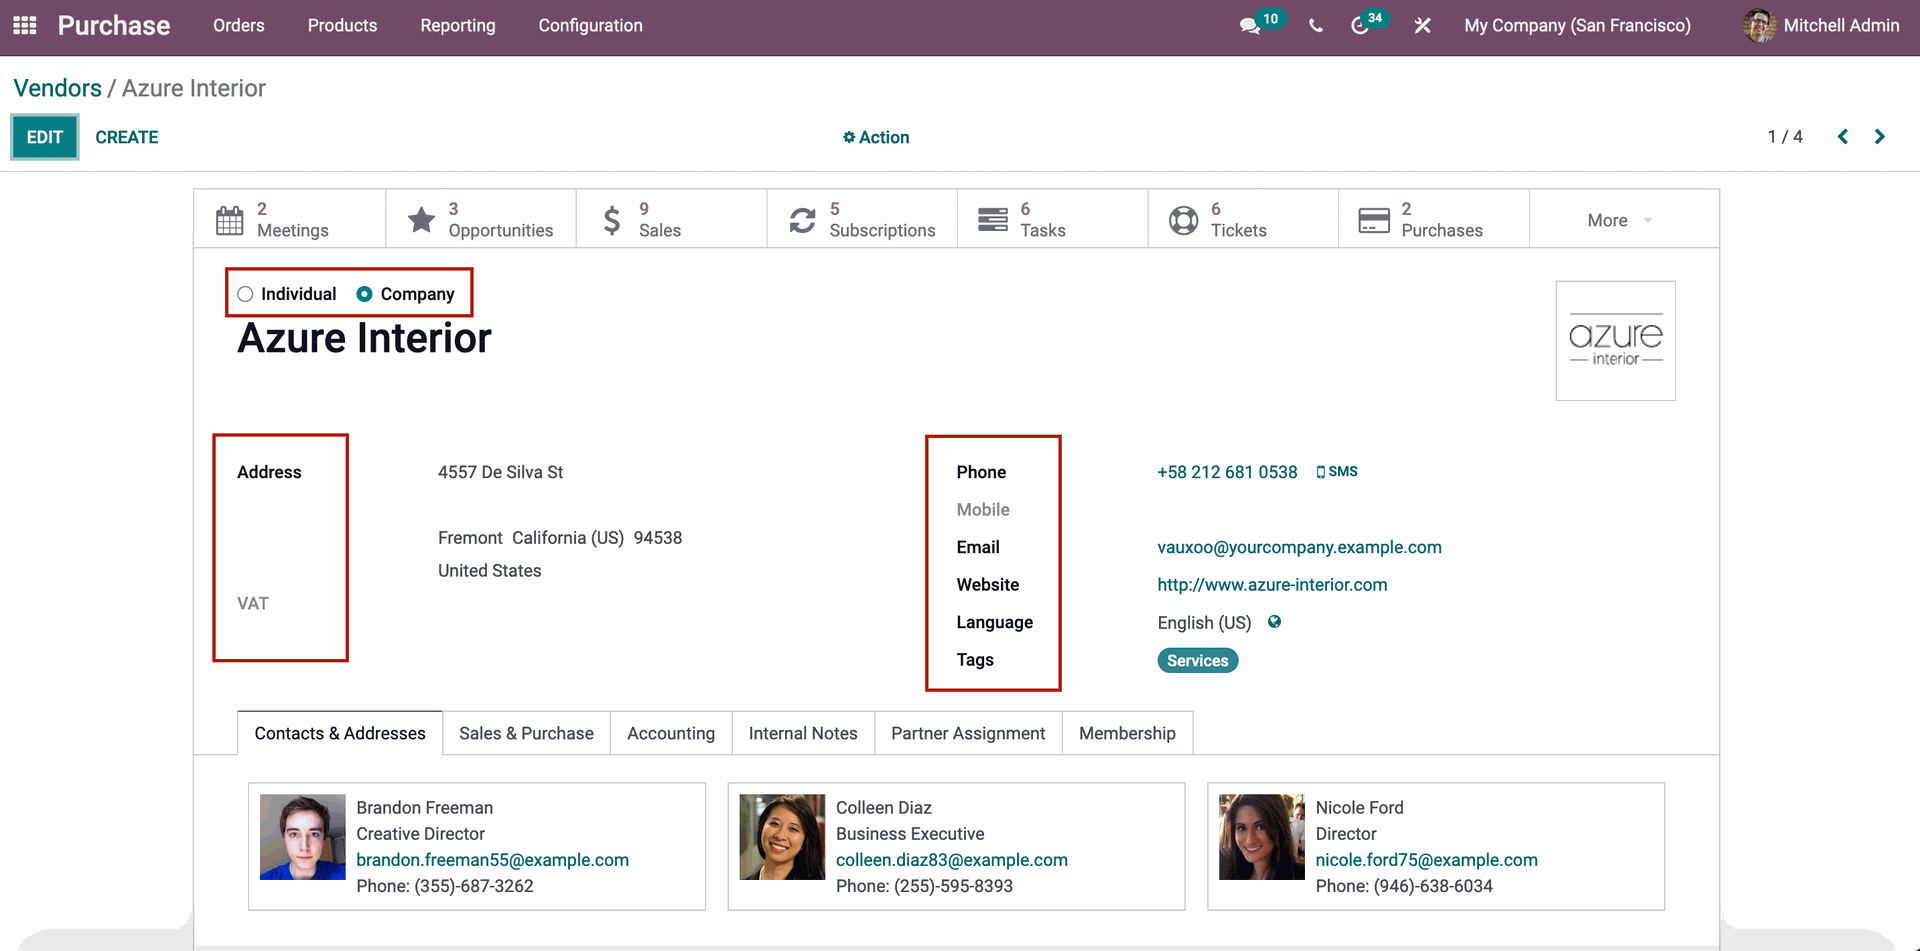Click the 'English (US)' language value

click(x=1205, y=623)
